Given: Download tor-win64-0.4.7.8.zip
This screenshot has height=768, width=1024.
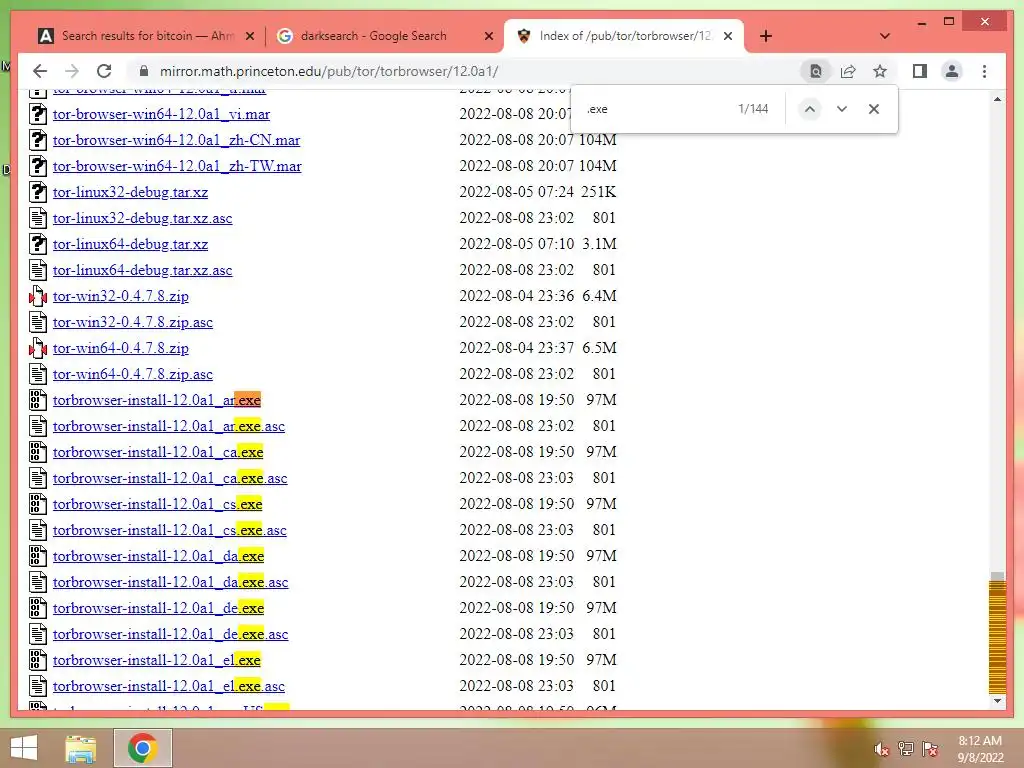Looking at the screenshot, I should point(121,349).
